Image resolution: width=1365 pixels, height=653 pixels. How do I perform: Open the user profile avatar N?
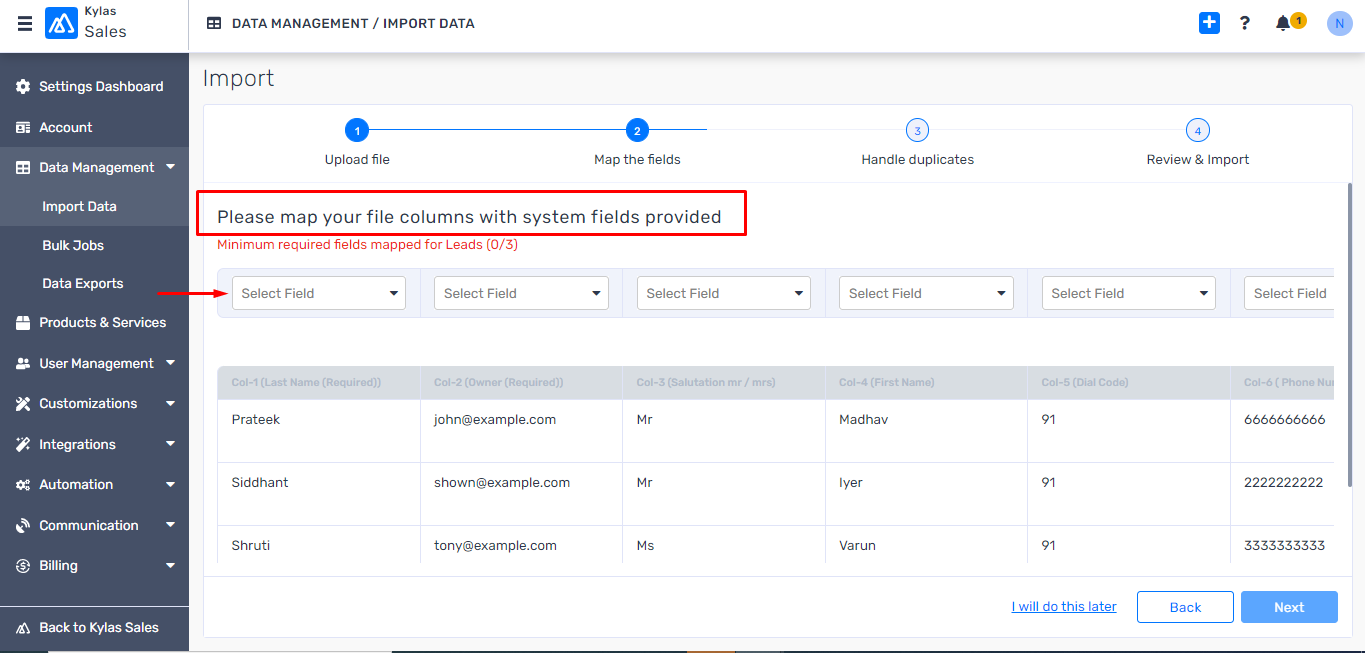click(x=1339, y=23)
